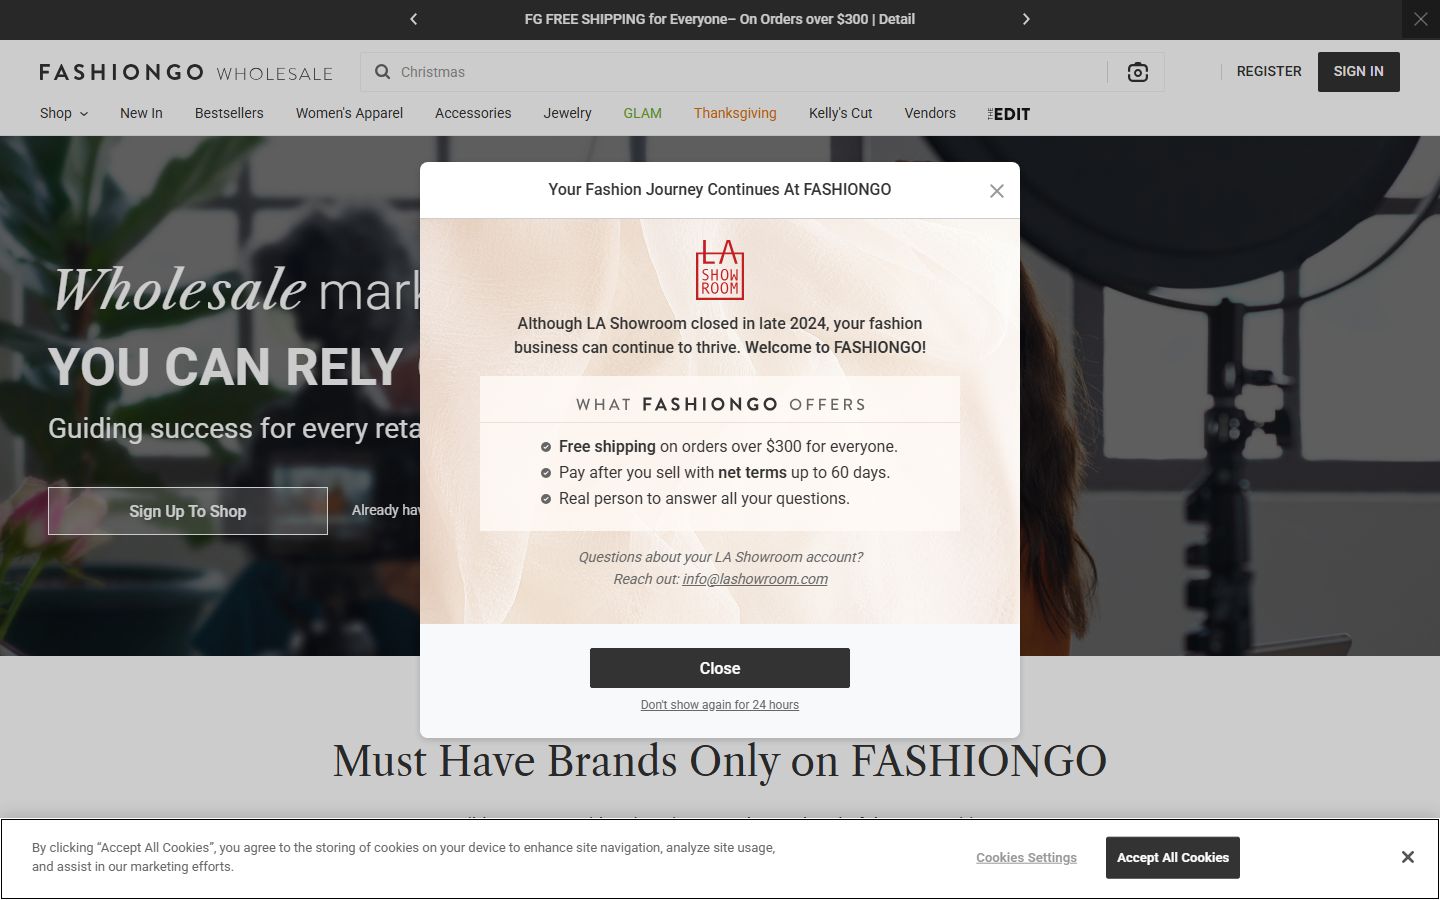This screenshot has height=900, width=1440.
Task: Click the LA Showroom logo
Action: 720,270
